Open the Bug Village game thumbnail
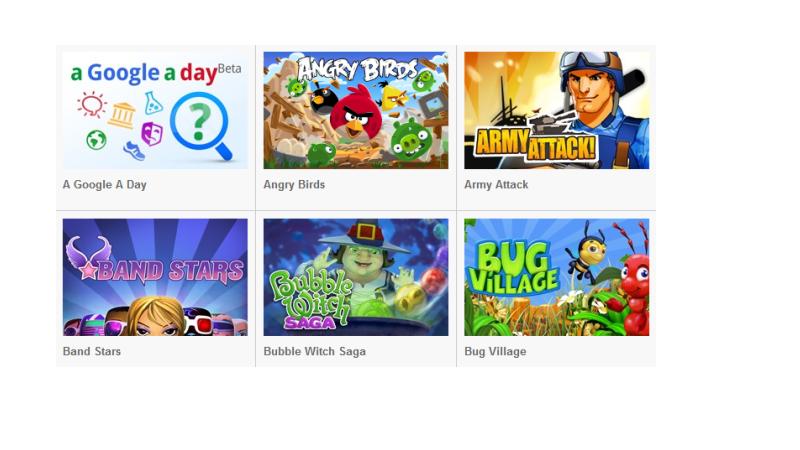This screenshot has width=800, height=450. coord(557,277)
